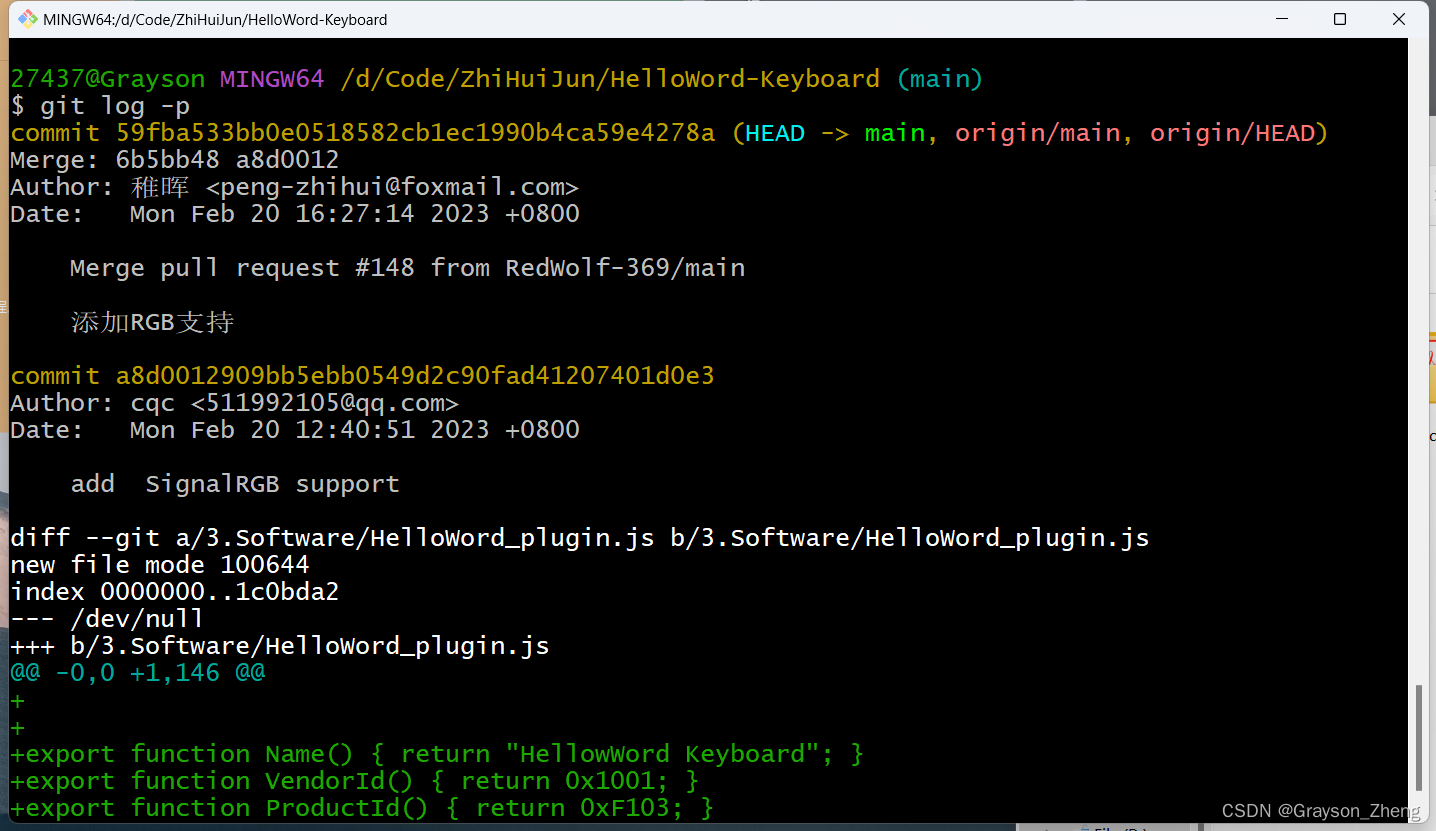Maximize the MINGW64 terminal window
The image size is (1436, 831).
point(1340,19)
